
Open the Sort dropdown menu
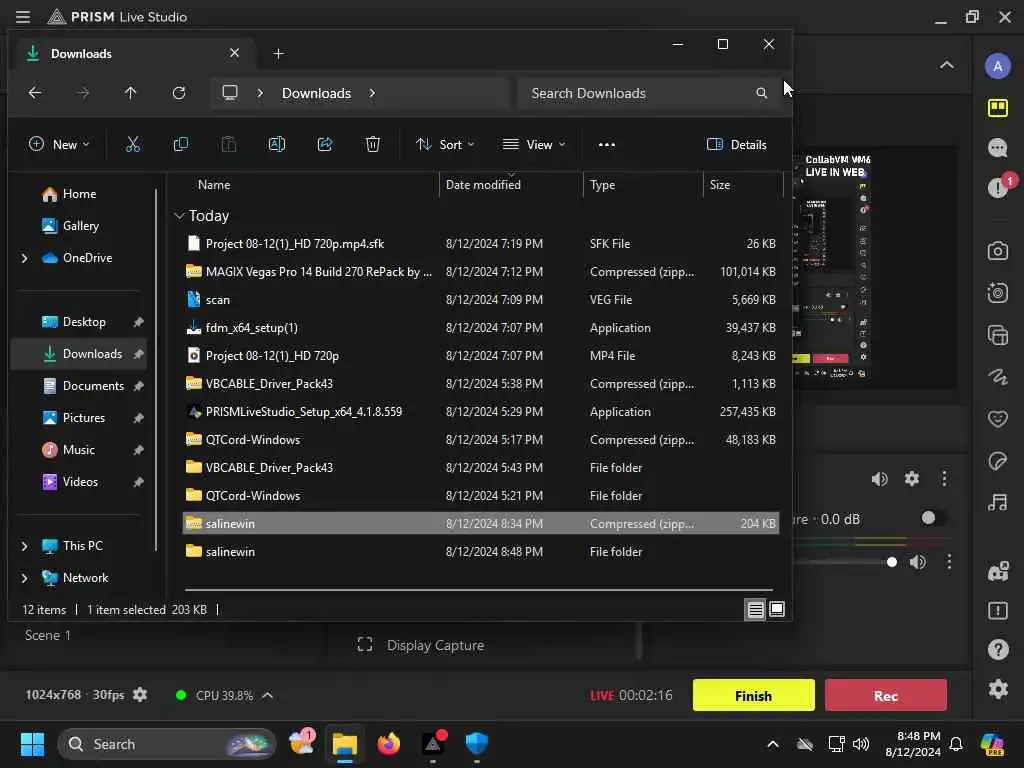tap(445, 144)
